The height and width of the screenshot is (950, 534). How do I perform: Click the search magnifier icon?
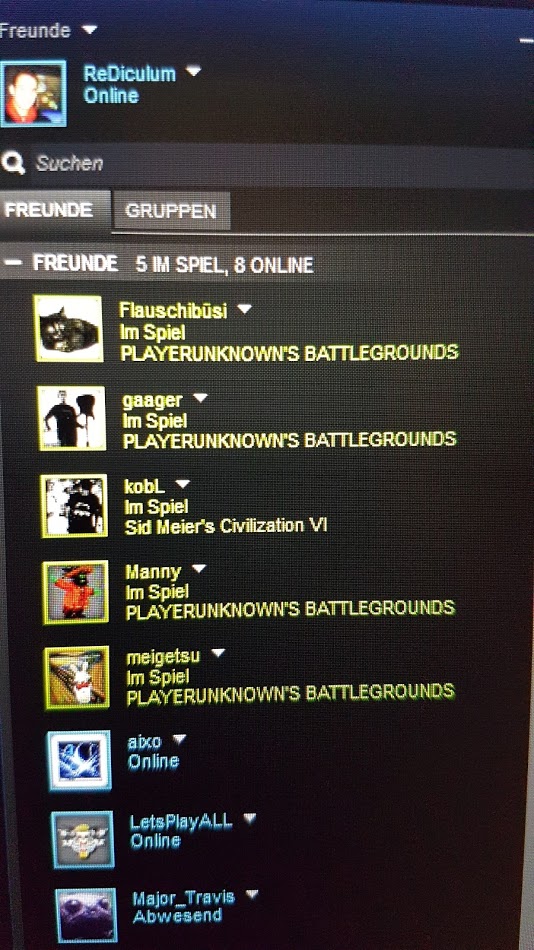[13, 162]
